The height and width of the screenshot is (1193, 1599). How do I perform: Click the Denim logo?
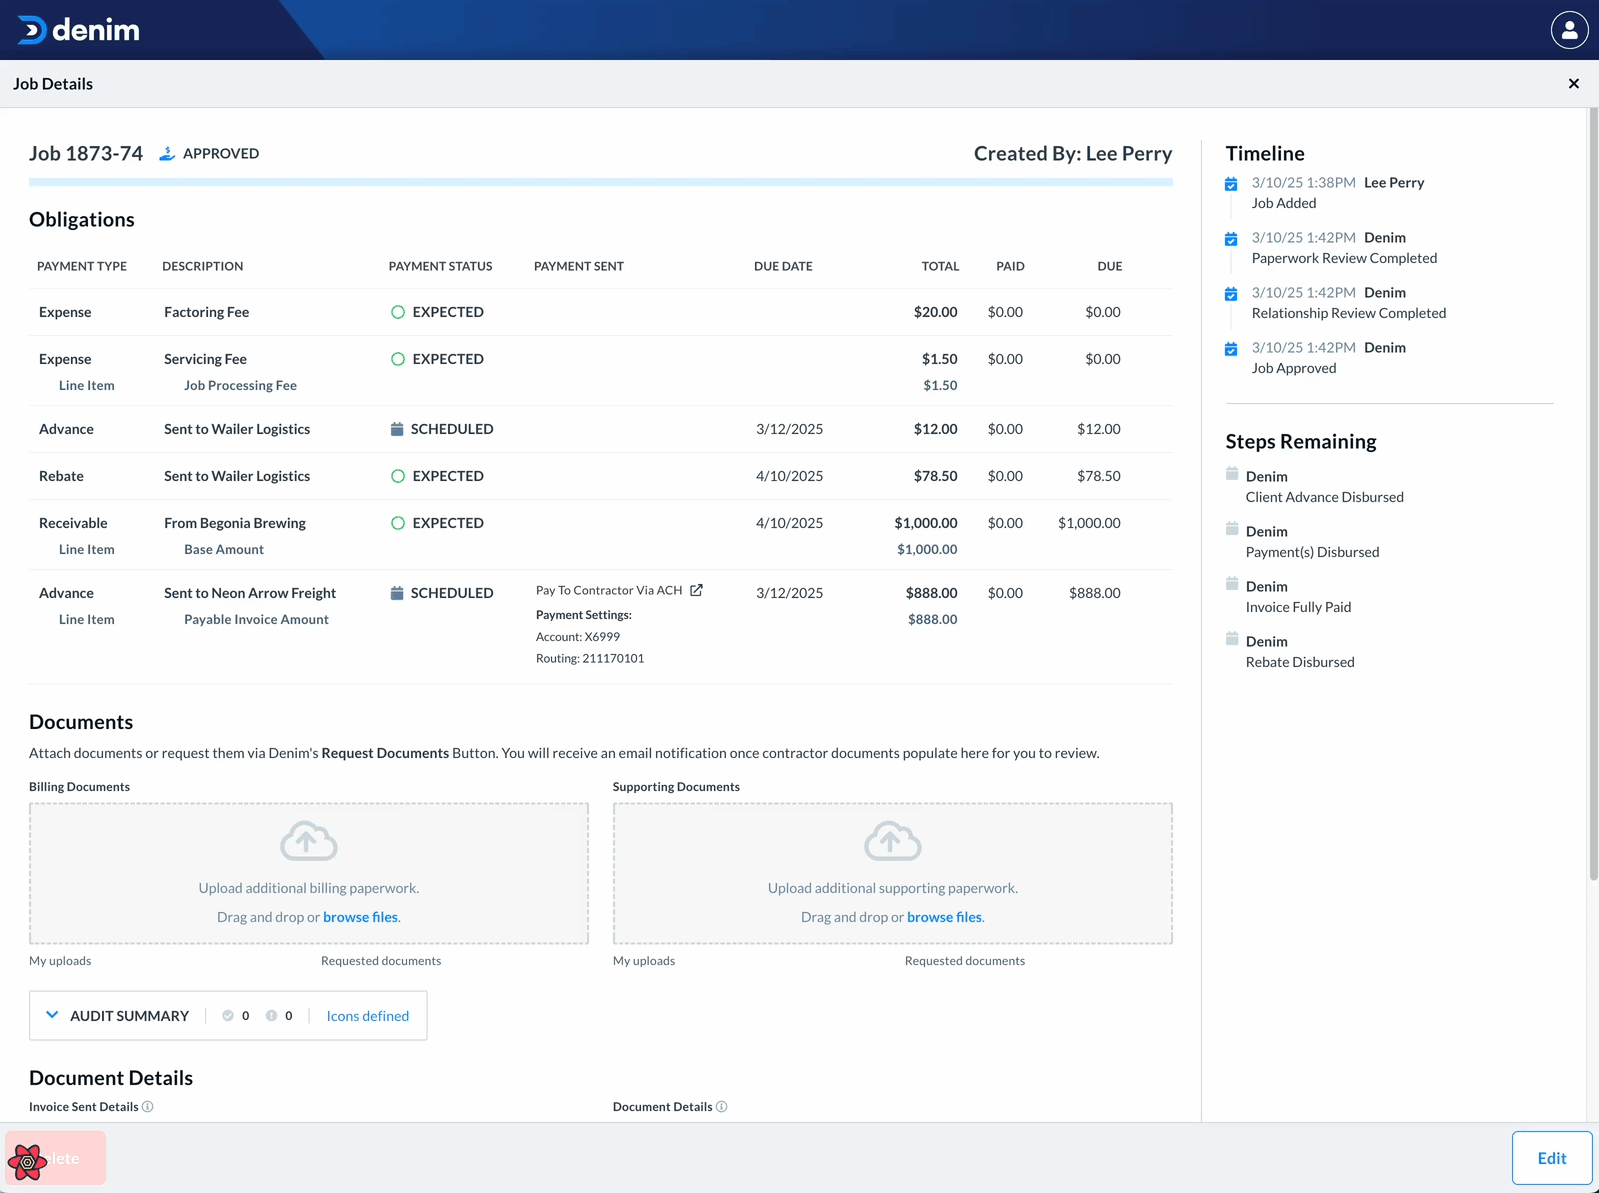pos(78,30)
